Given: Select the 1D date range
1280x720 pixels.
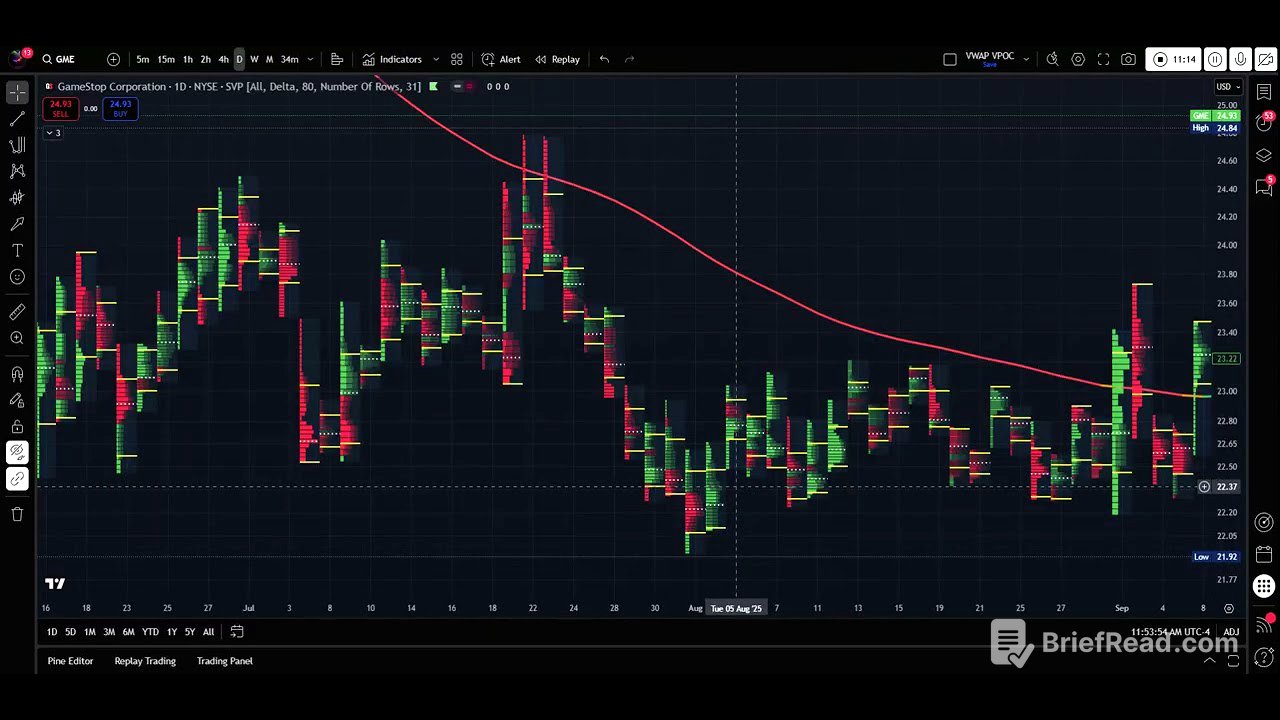Looking at the screenshot, I should pos(52,632).
